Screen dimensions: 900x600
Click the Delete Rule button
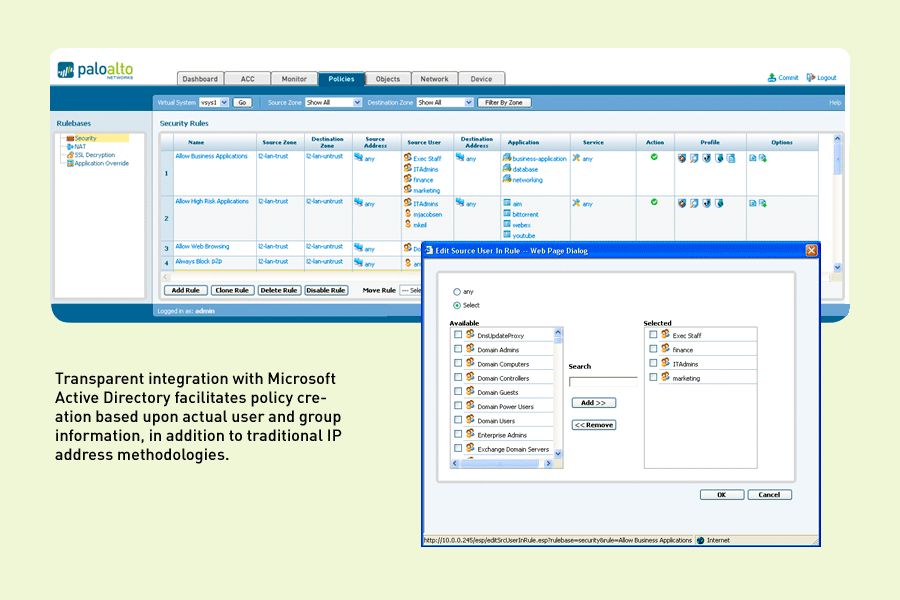point(279,291)
